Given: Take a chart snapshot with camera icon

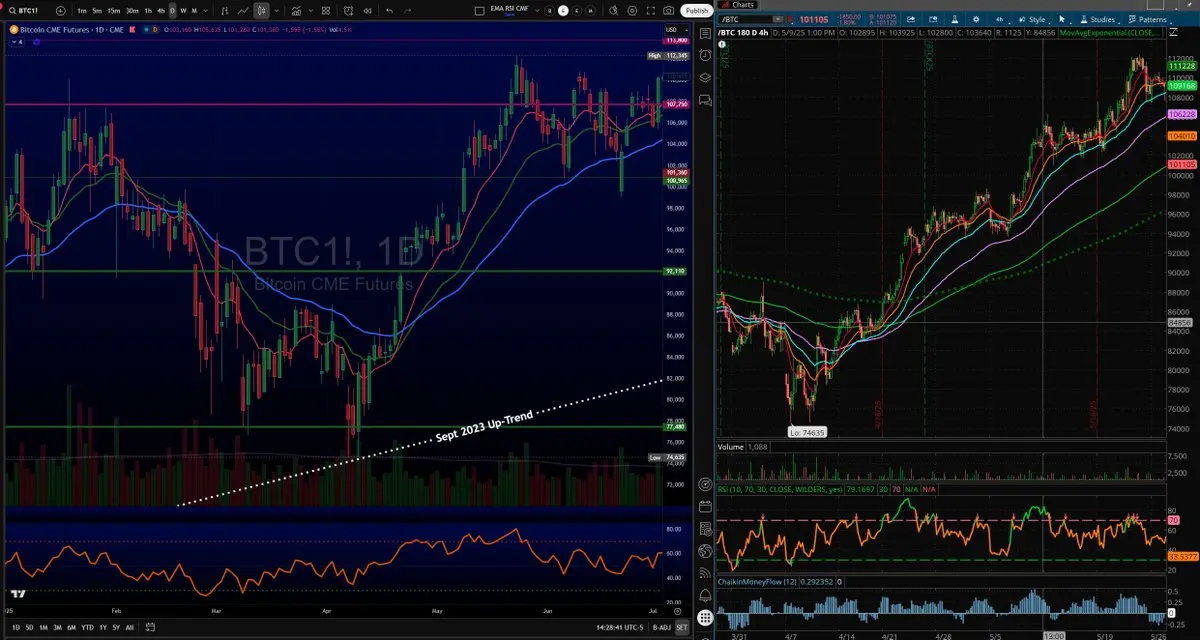Looking at the screenshot, I should (x=668, y=10).
